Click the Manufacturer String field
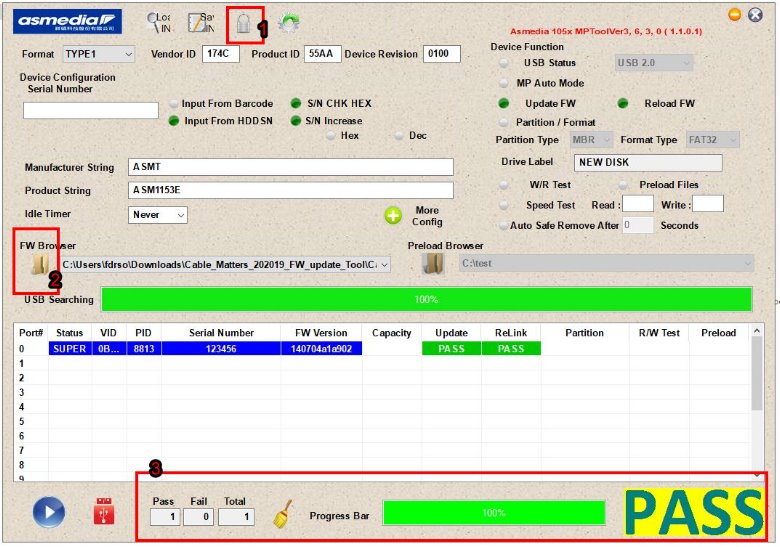The image size is (780, 547). coord(291,167)
